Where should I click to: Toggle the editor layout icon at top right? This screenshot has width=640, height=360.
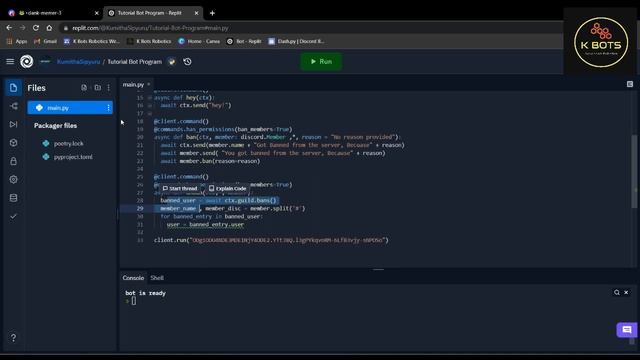pos(630,84)
